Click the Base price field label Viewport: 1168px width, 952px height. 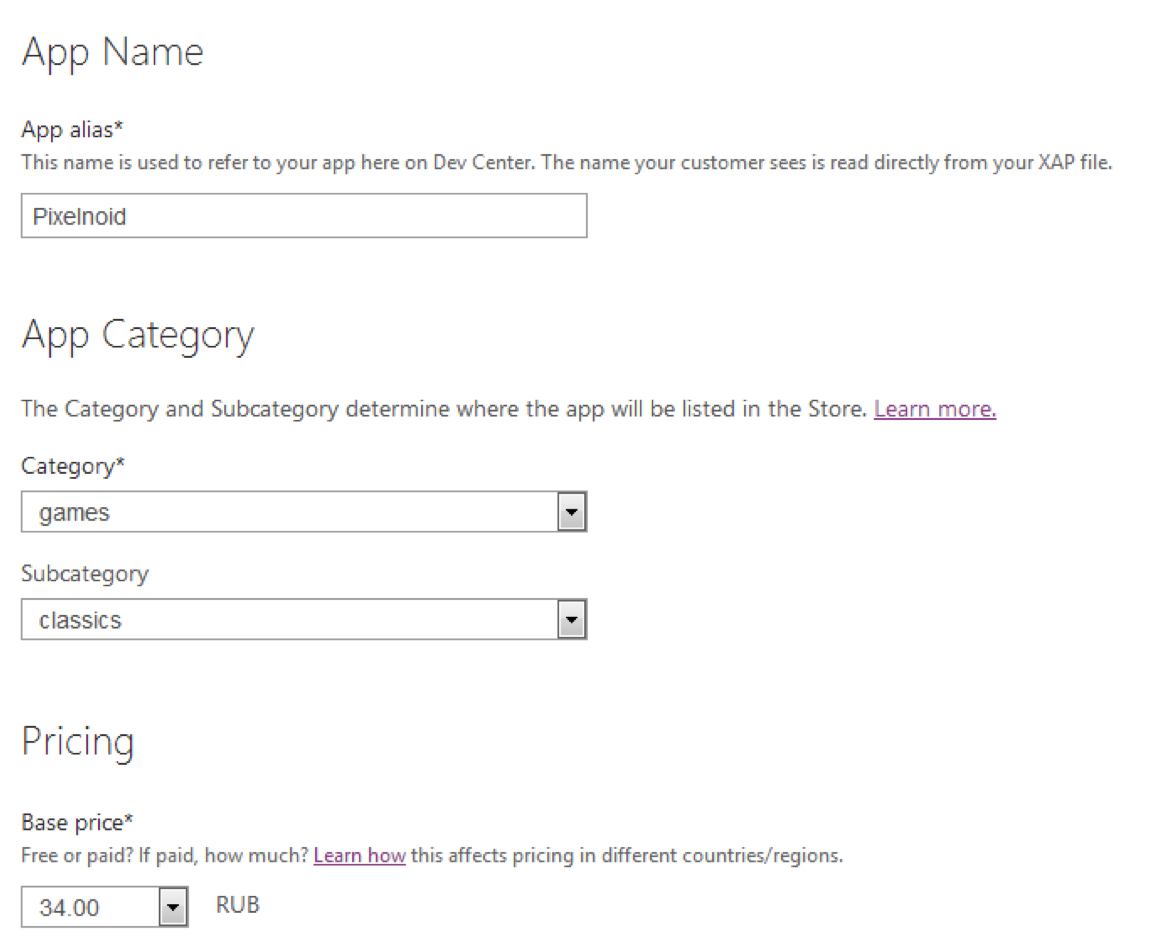tap(77, 822)
